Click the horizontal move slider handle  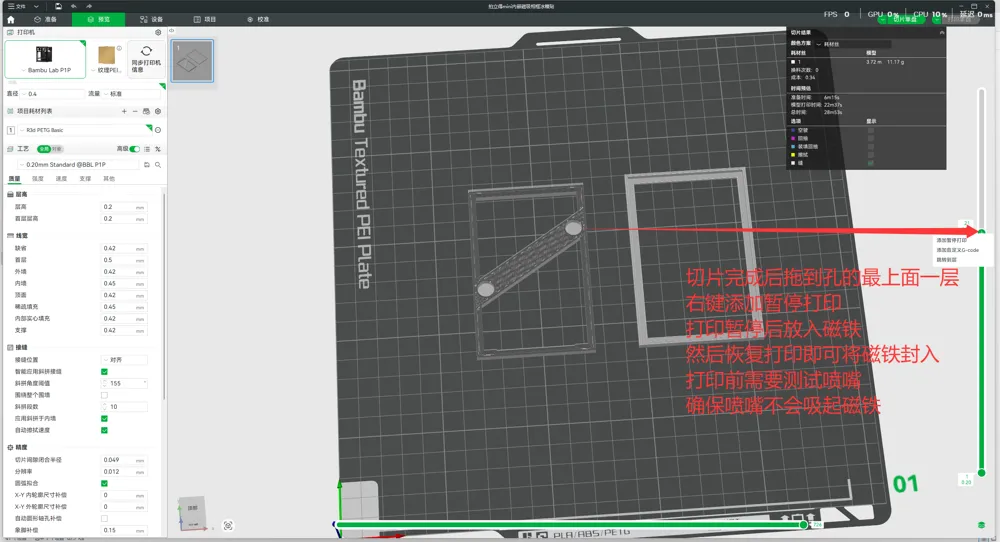pyautogui.click(x=804, y=524)
